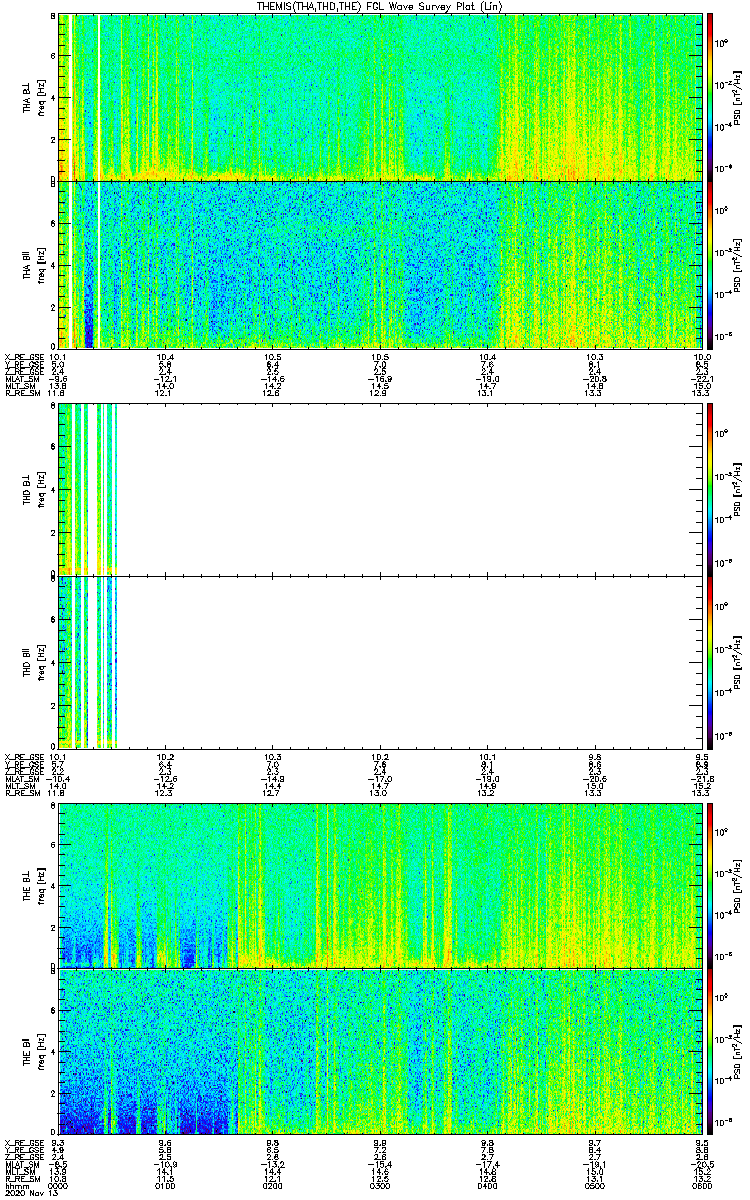Click the color bar beside THA B-parallel panel
This screenshot has height=1200, width=750.
(x=710, y=264)
